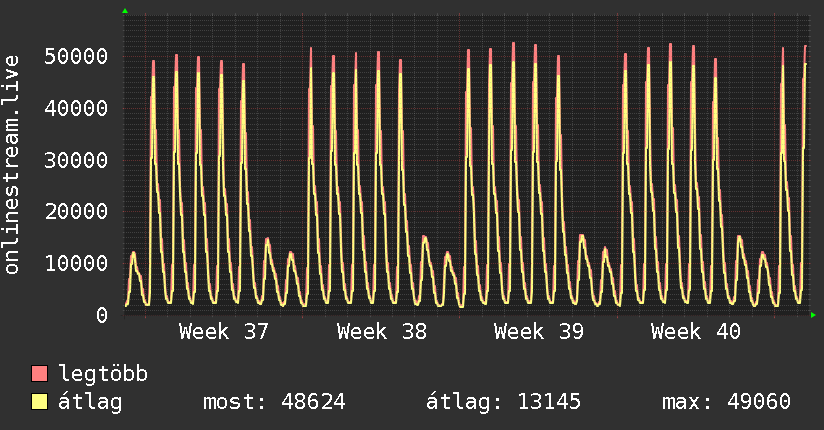Click the green arrow at x-axis end
This screenshot has height=430, width=824.
coord(813,315)
